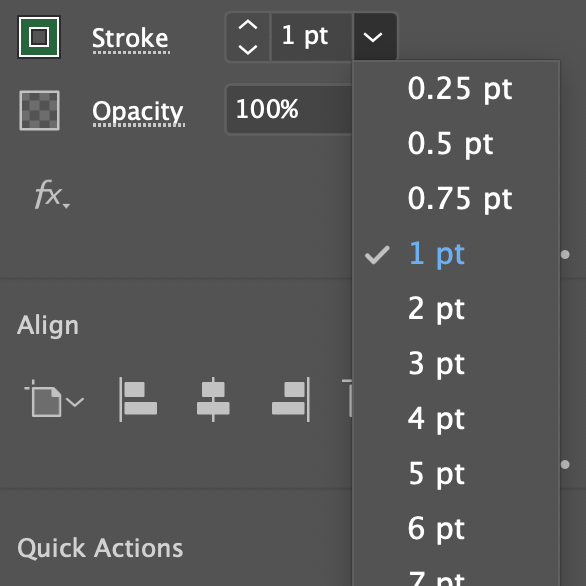Open the Align To artboard dropdown
The image size is (586, 586).
(55, 398)
